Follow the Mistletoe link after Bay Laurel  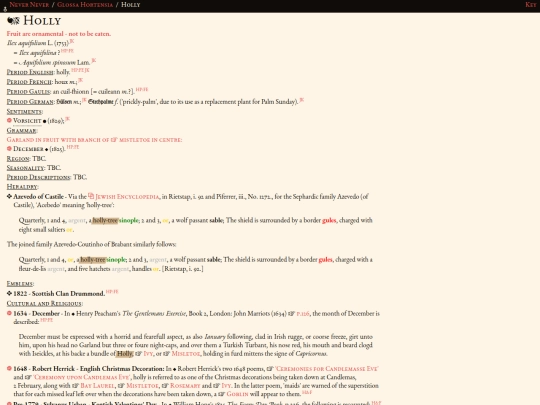point(142,386)
